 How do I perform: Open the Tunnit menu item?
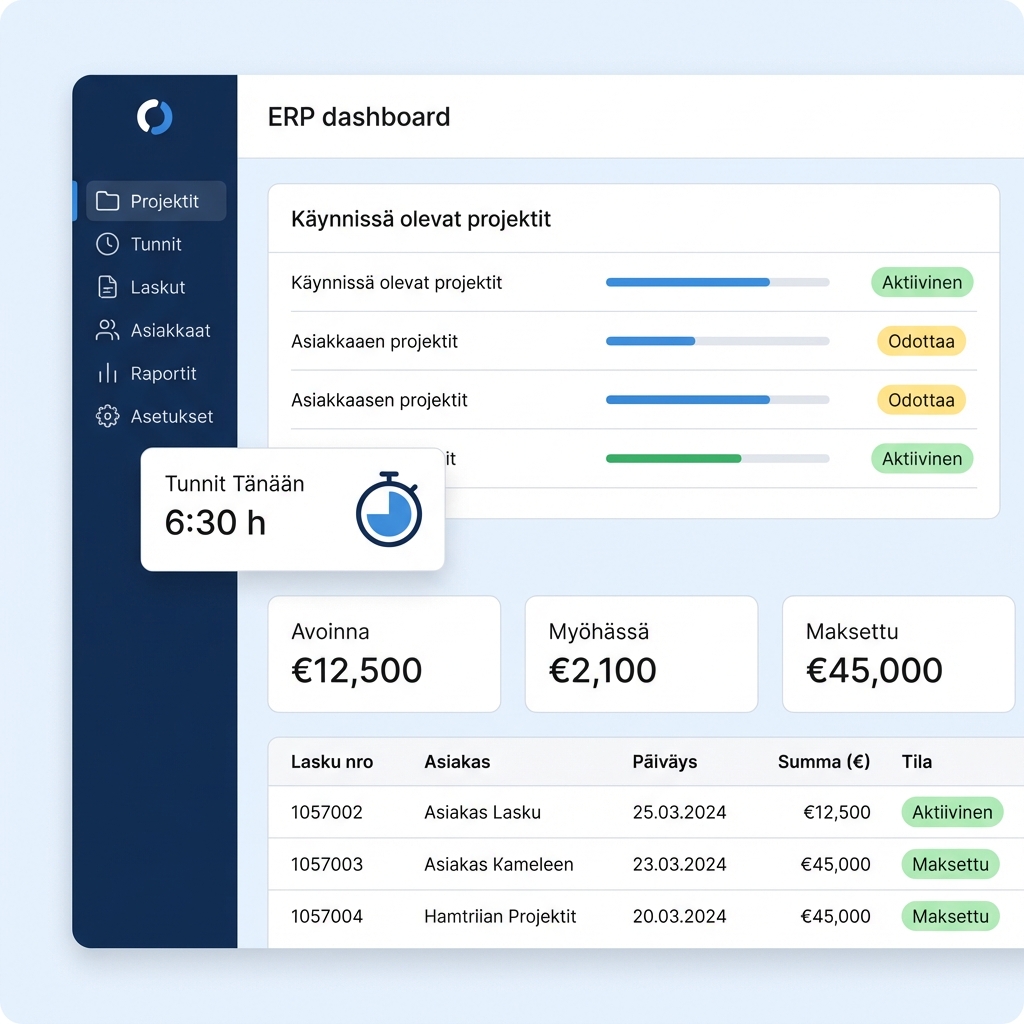click(x=156, y=244)
